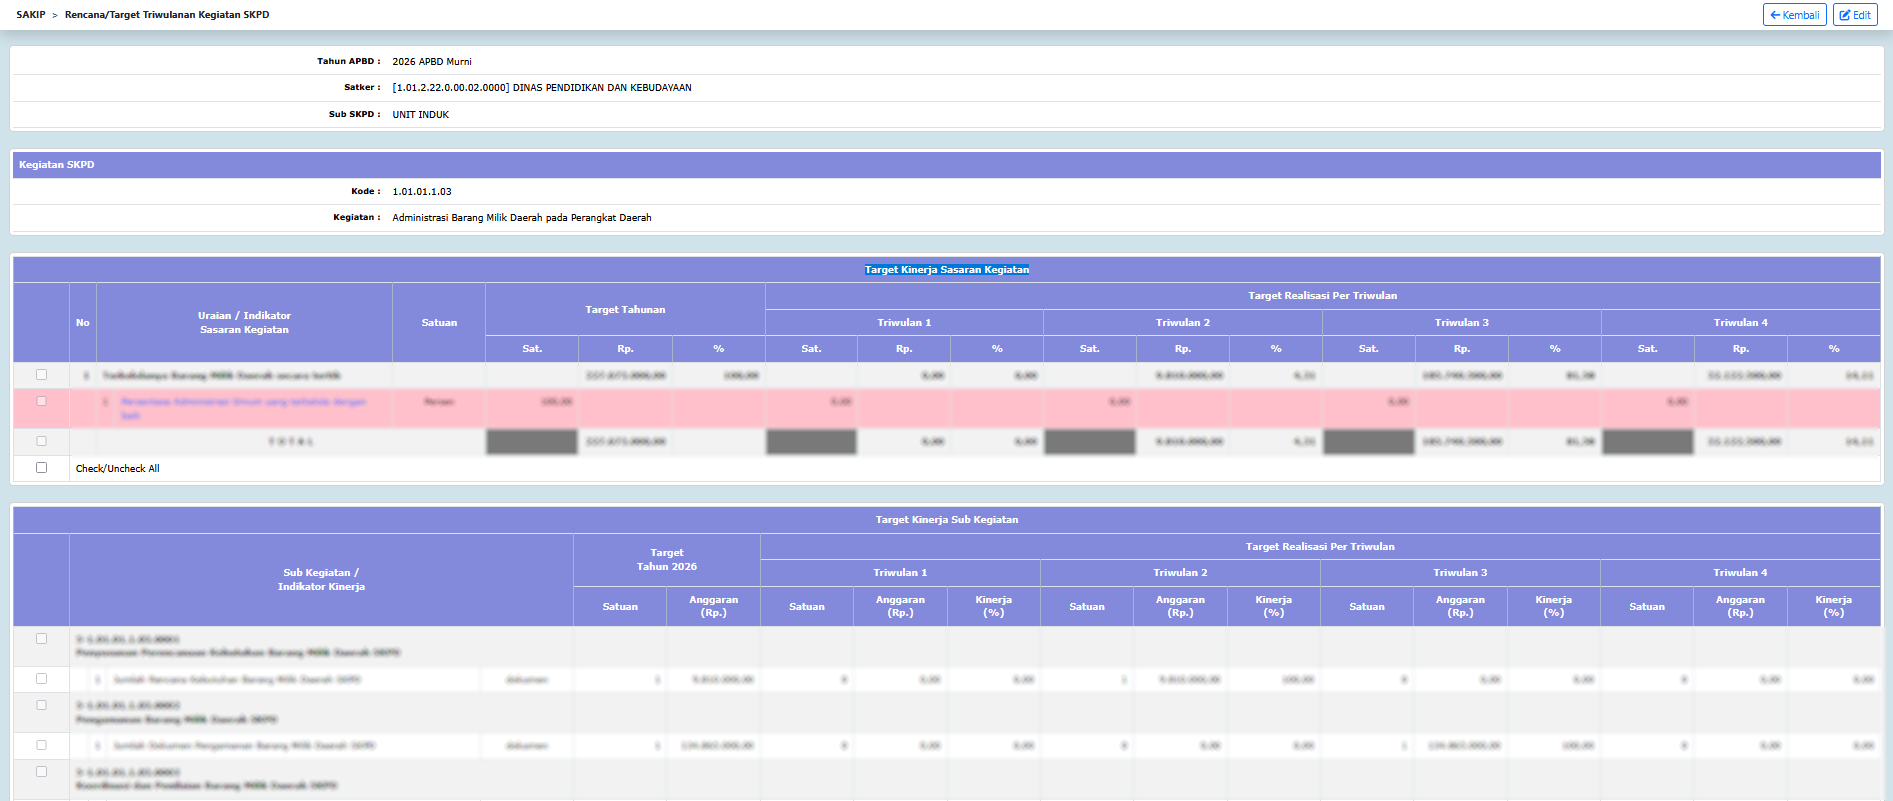Image resolution: width=1893 pixels, height=801 pixels.
Task: Click the Target Tahun 2026 column header
Action: point(667,560)
